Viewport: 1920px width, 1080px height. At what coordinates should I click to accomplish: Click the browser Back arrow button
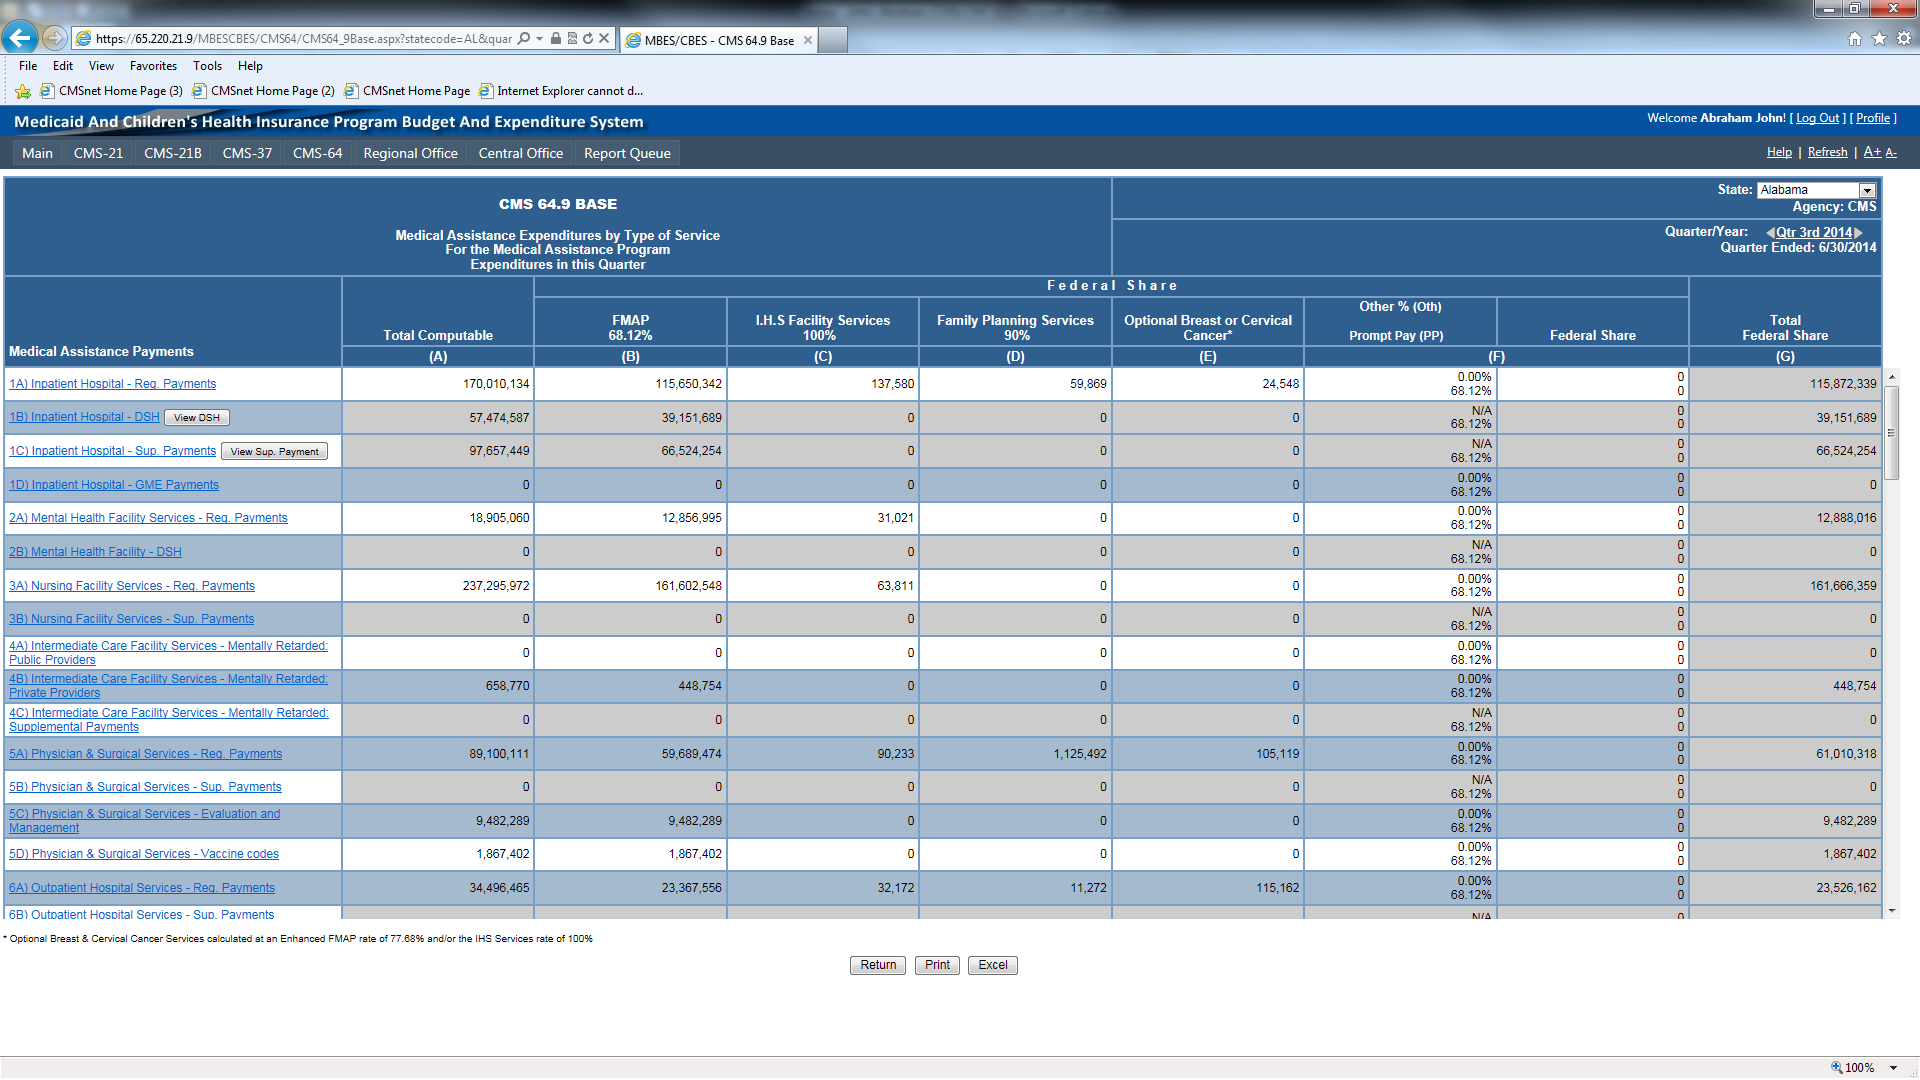point(19,38)
